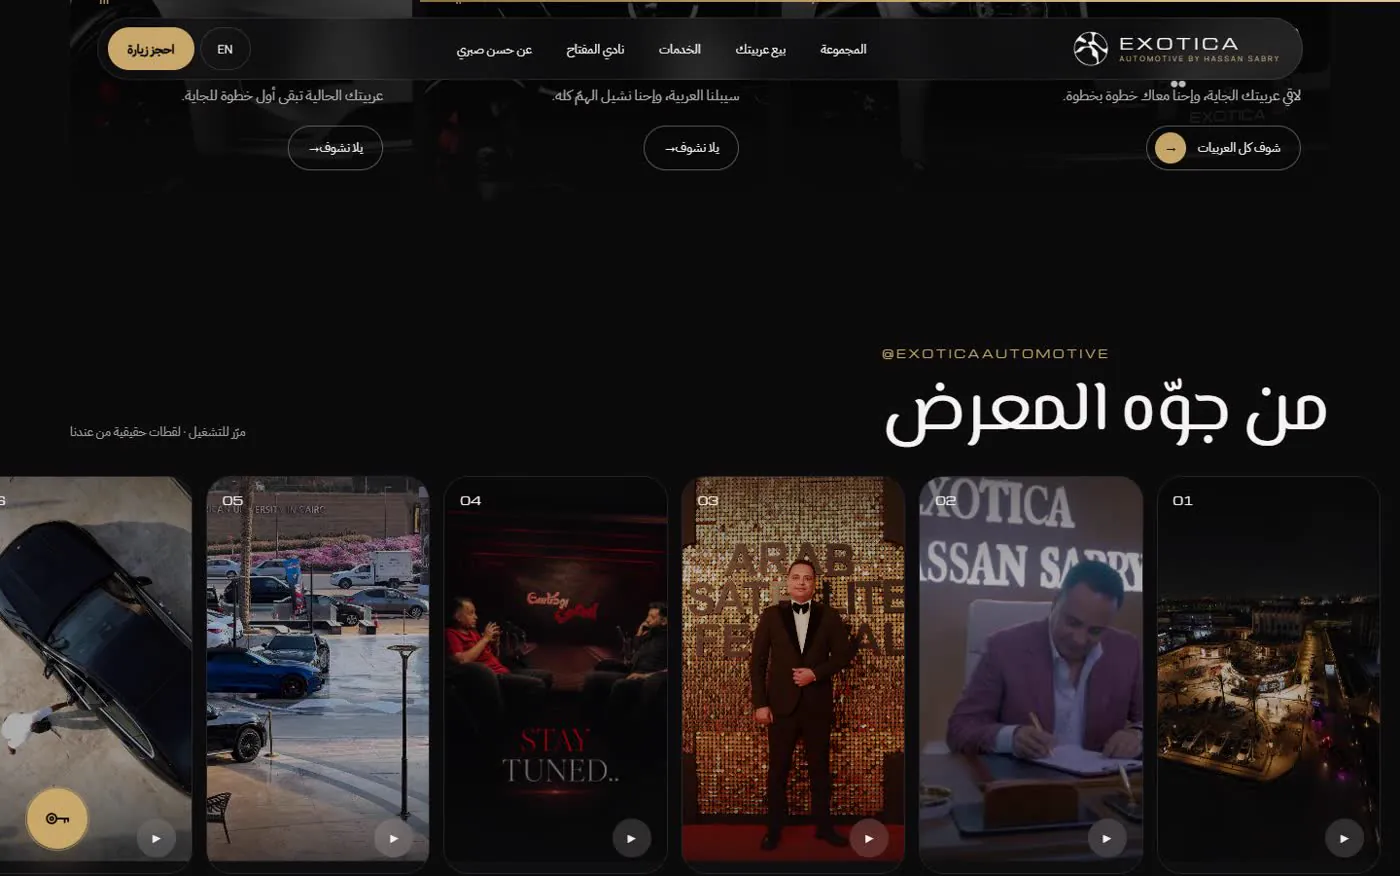This screenshot has height=876, width=1400.
Task: Click the @EXOTICAAUTOMOTIVE handle
Action: [x=995, y=353]
